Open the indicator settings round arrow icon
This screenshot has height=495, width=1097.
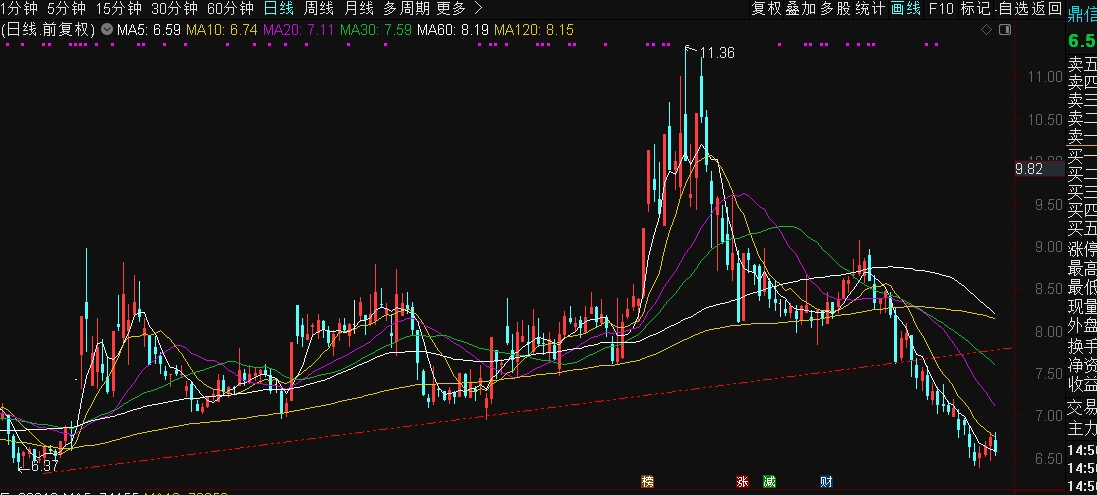point(107,29)
